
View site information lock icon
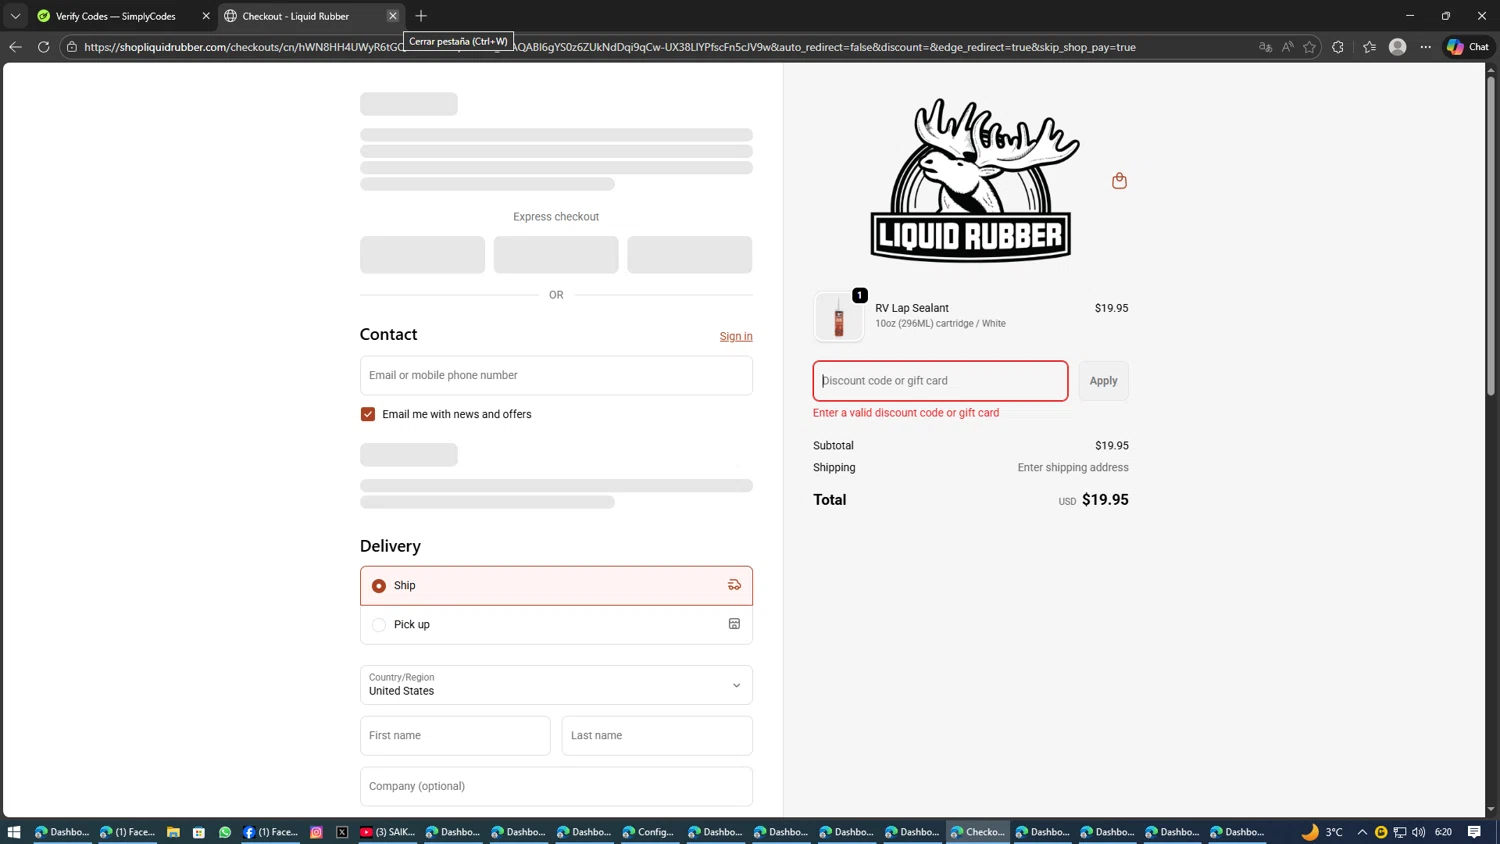pyautogui.click(x=72, y=47)
